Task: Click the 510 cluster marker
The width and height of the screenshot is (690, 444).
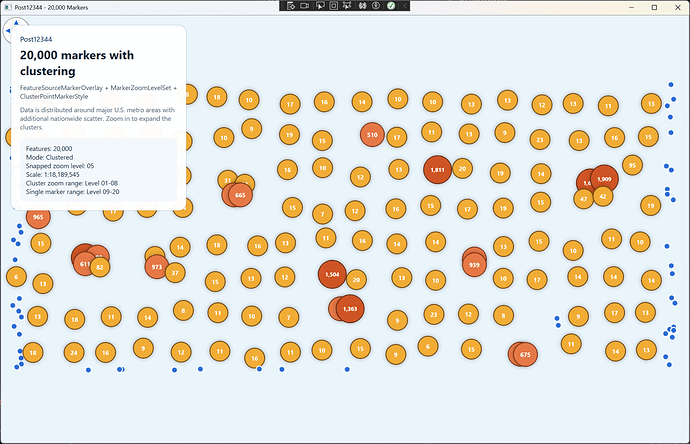Action: (371, 134)
